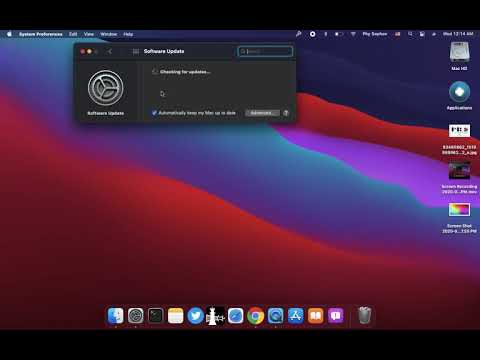
Task: Click the back arrow in Software Update
Action: (x=109, y=51)
